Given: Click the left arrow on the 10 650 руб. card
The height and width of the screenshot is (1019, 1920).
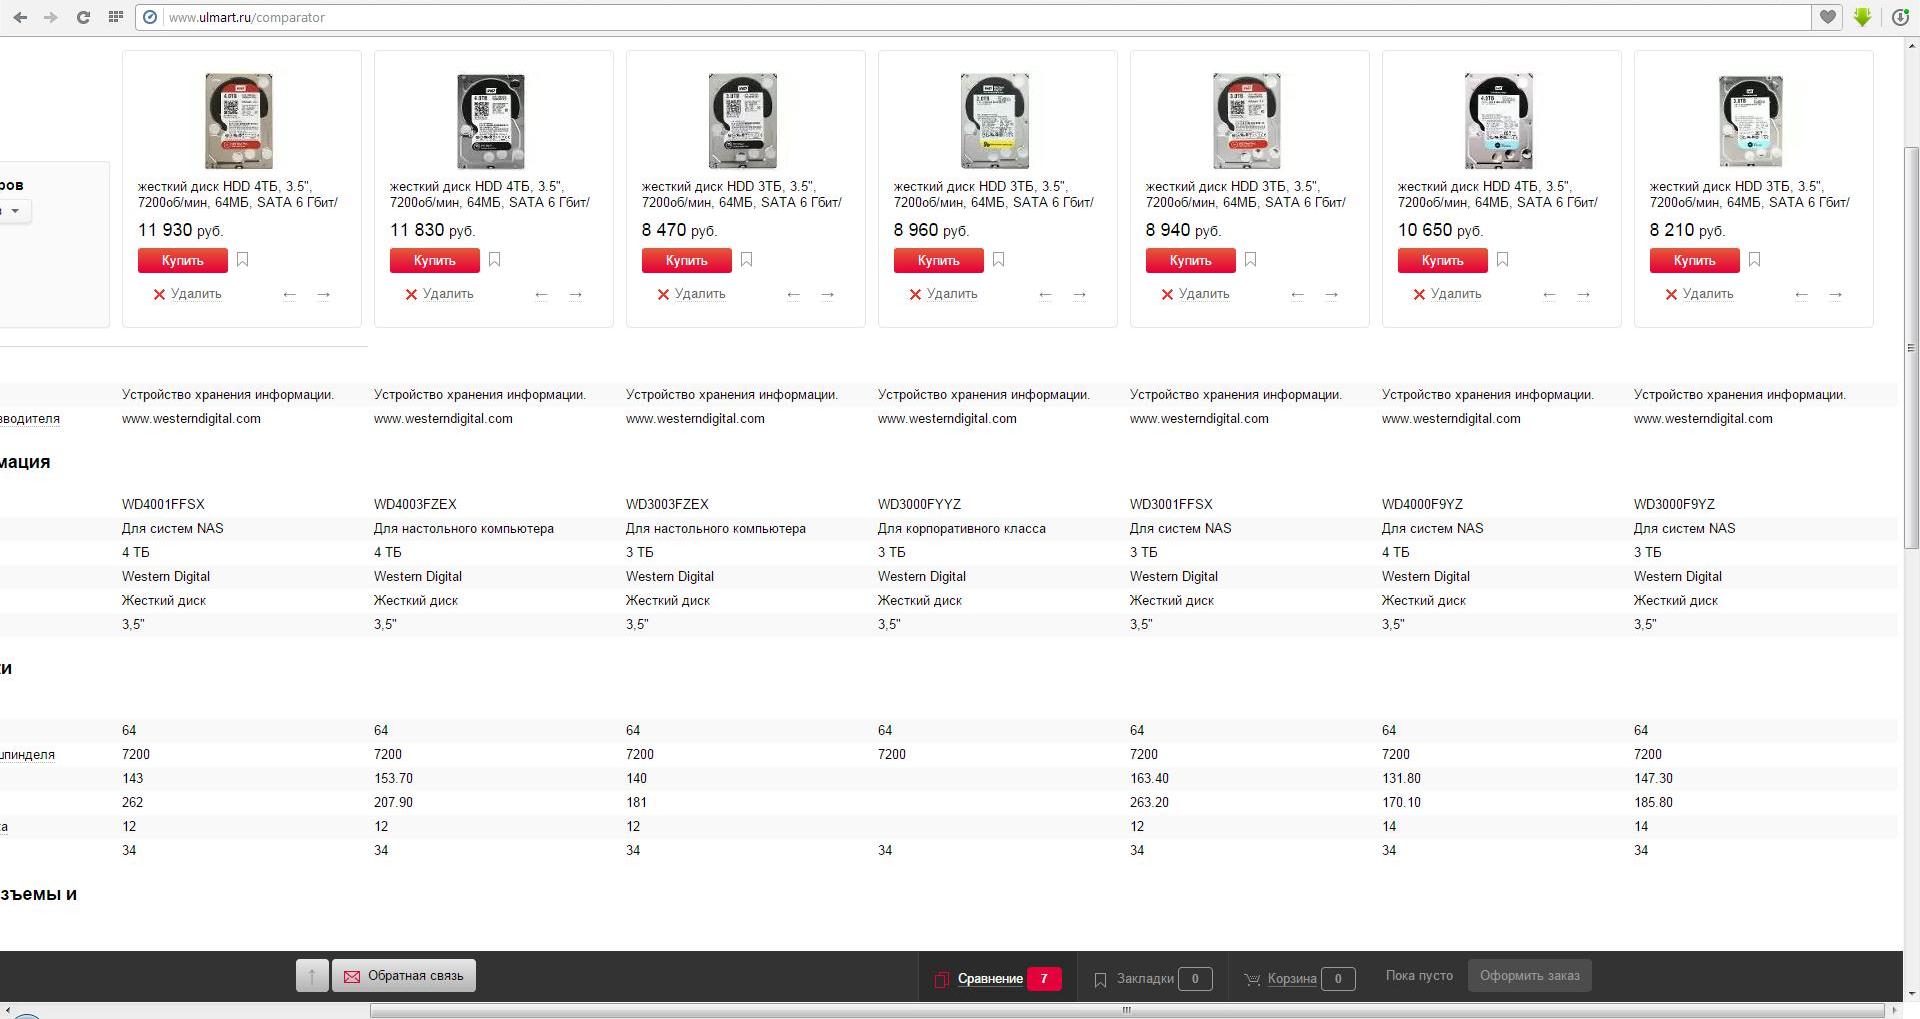Looking at the screenshot, I should pyautogui.click(x=1550, y=295).
